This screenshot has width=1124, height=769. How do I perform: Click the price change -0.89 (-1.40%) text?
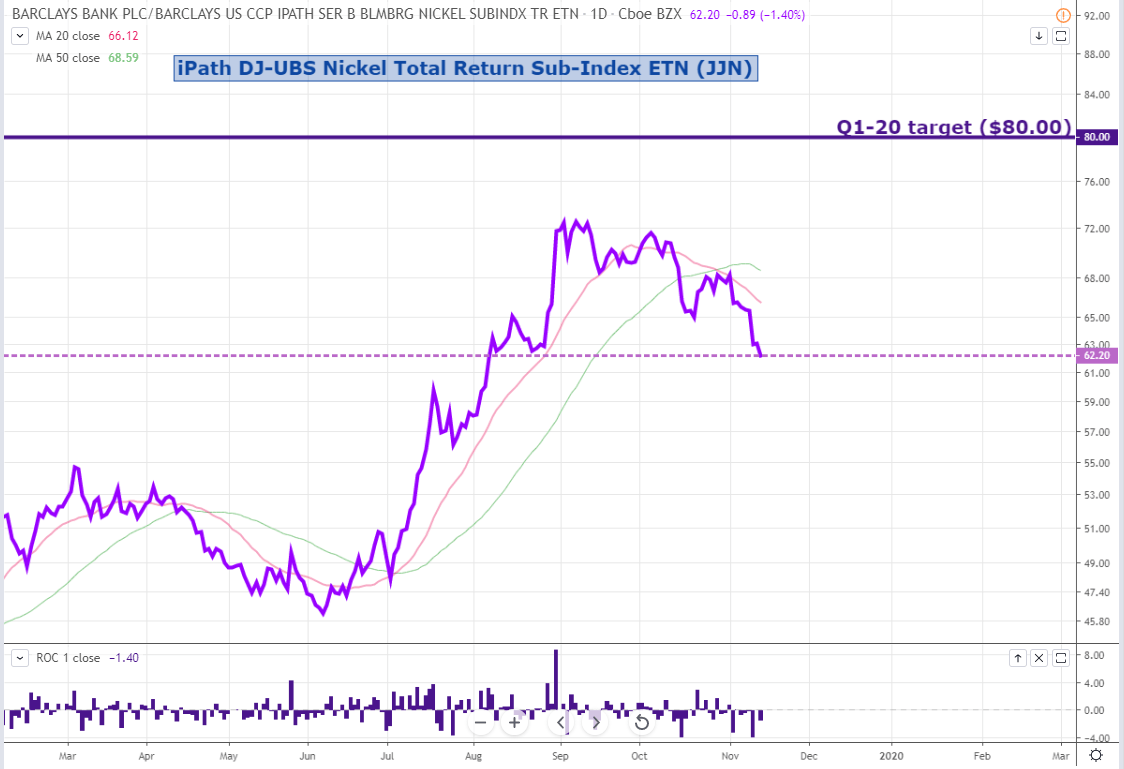tap(764, 15)
